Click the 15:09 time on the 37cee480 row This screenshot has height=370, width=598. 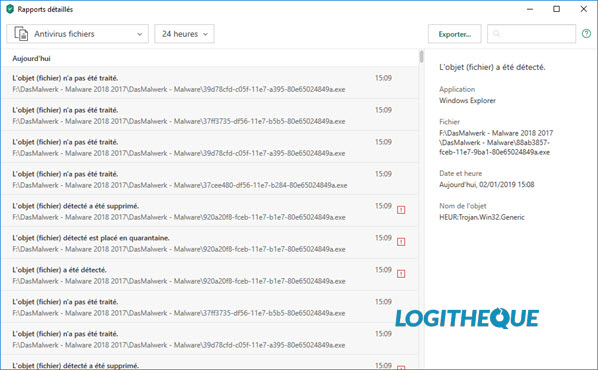(x=383, y=174)
